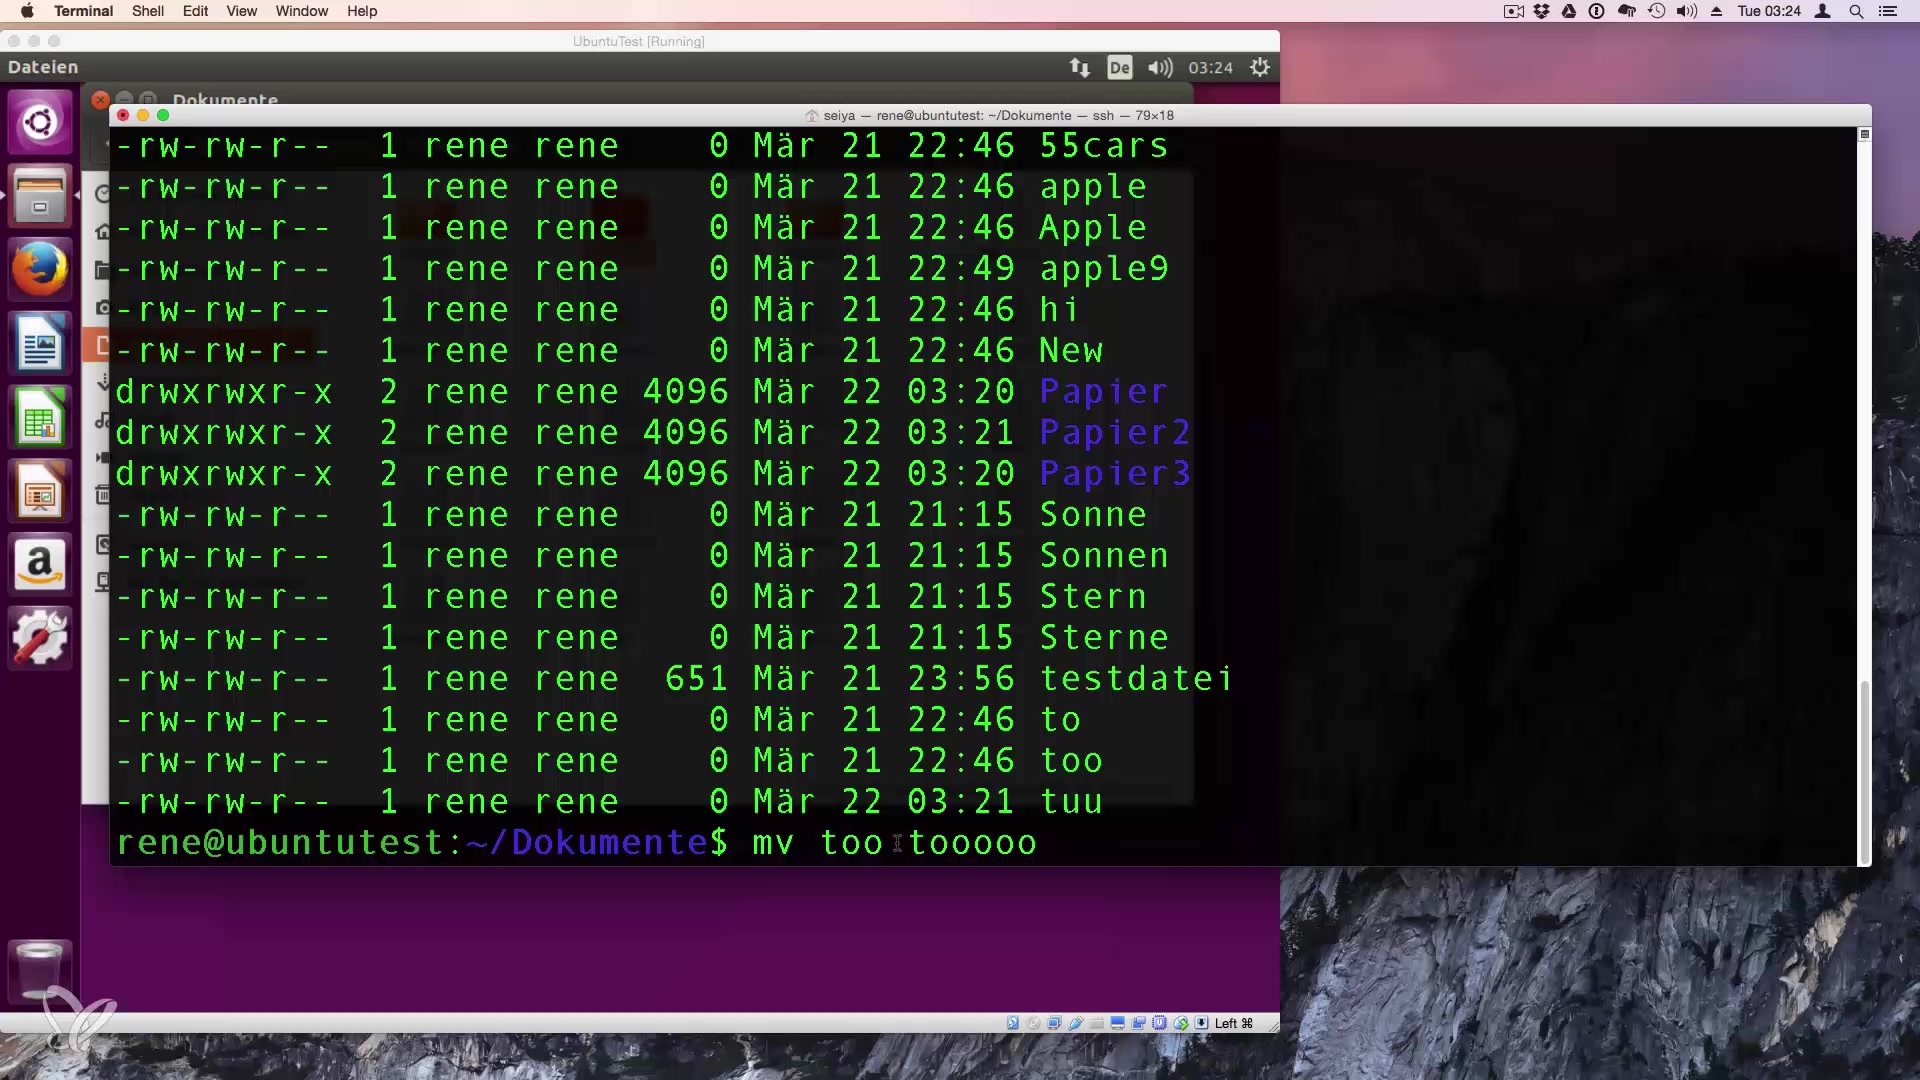
Task: Open the Shell menu
Action: (x=148, y=11)
